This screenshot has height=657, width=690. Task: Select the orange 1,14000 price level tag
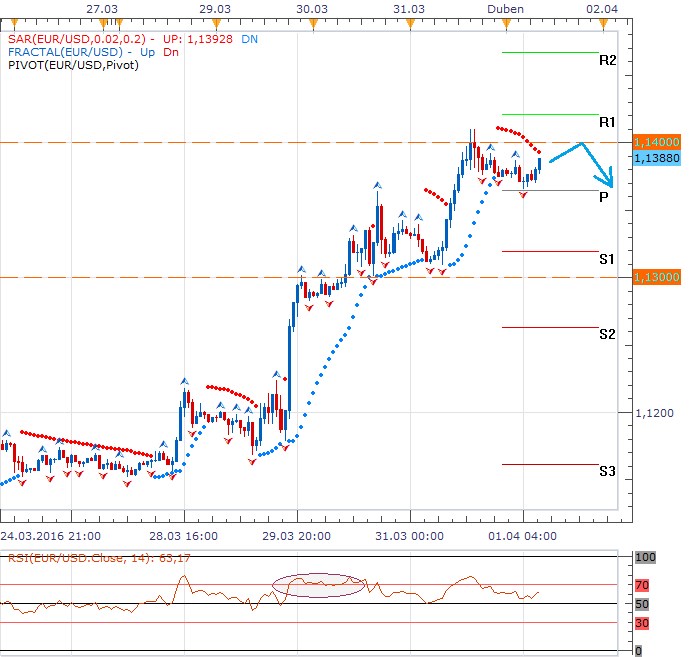coord(658,144)
